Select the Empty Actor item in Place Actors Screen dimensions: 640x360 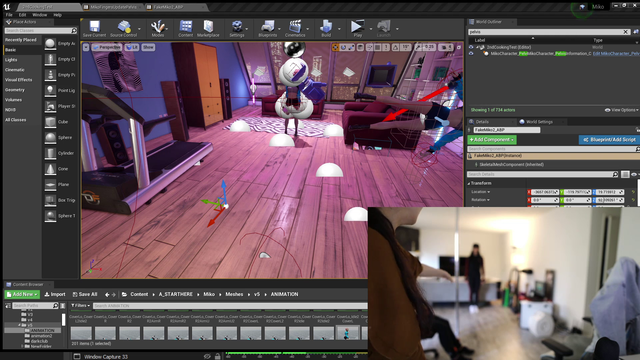60,43
